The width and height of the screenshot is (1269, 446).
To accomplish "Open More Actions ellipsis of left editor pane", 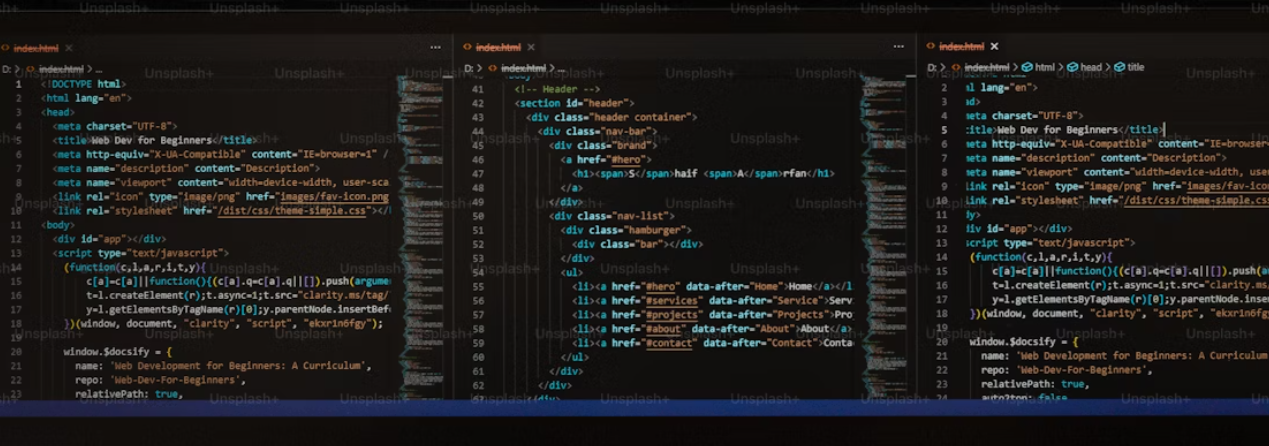I will click(x=435, y=47).
